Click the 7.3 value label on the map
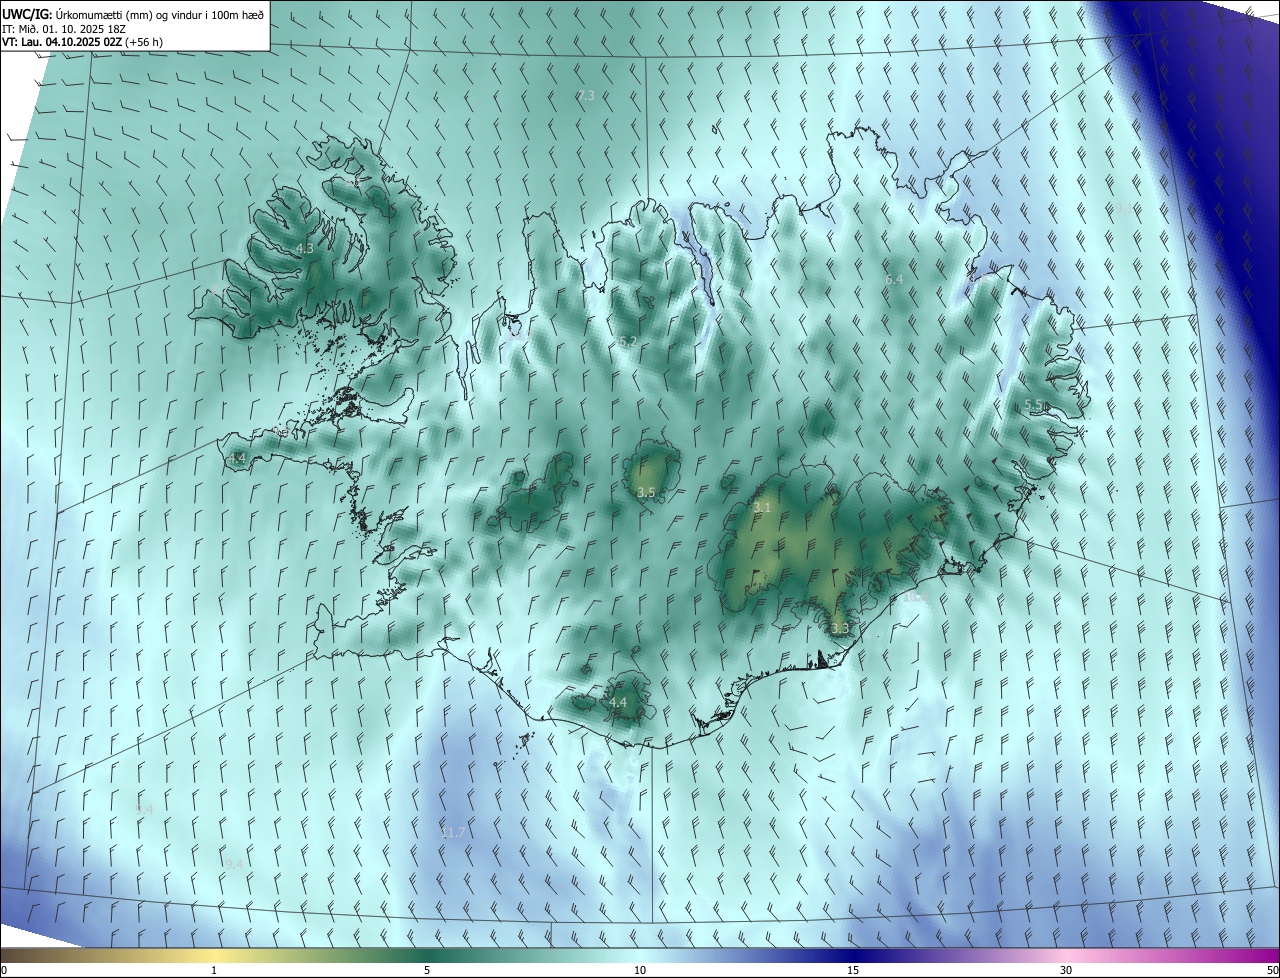 (x=586, y=96)
